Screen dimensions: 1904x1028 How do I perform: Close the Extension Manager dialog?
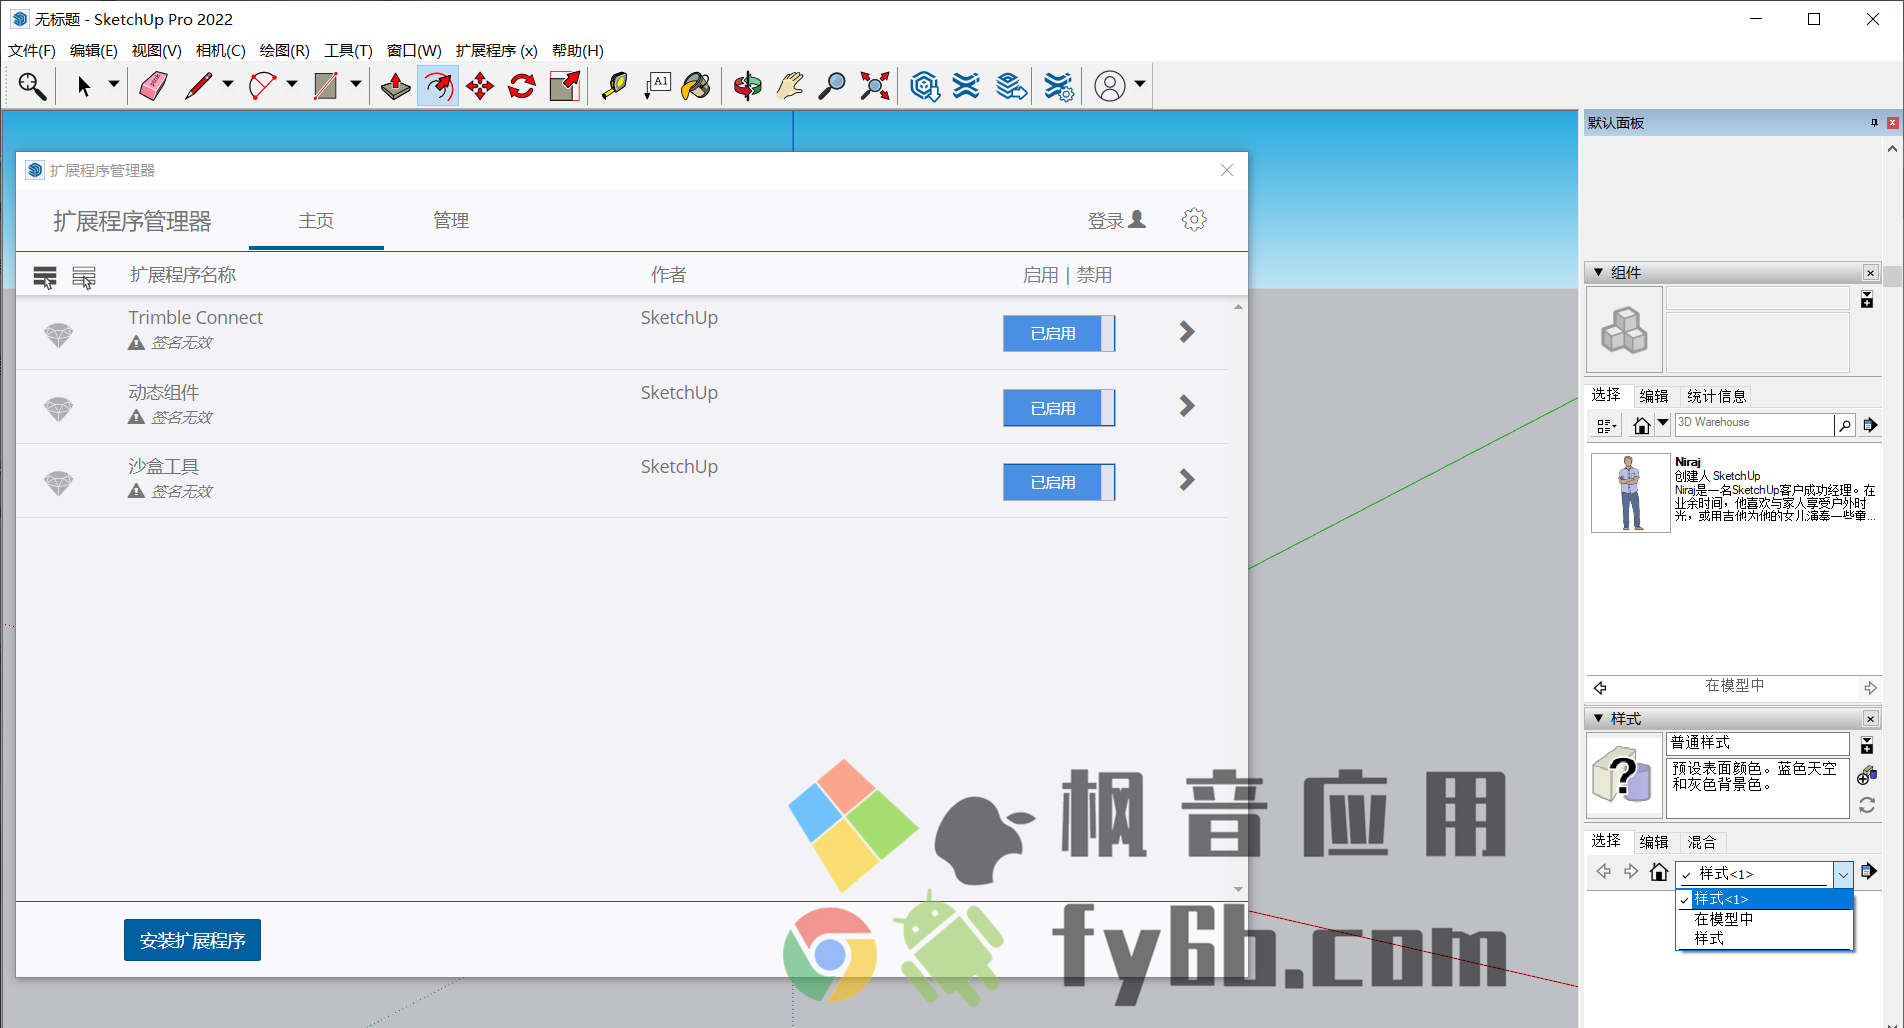(x=1227, y=170)
